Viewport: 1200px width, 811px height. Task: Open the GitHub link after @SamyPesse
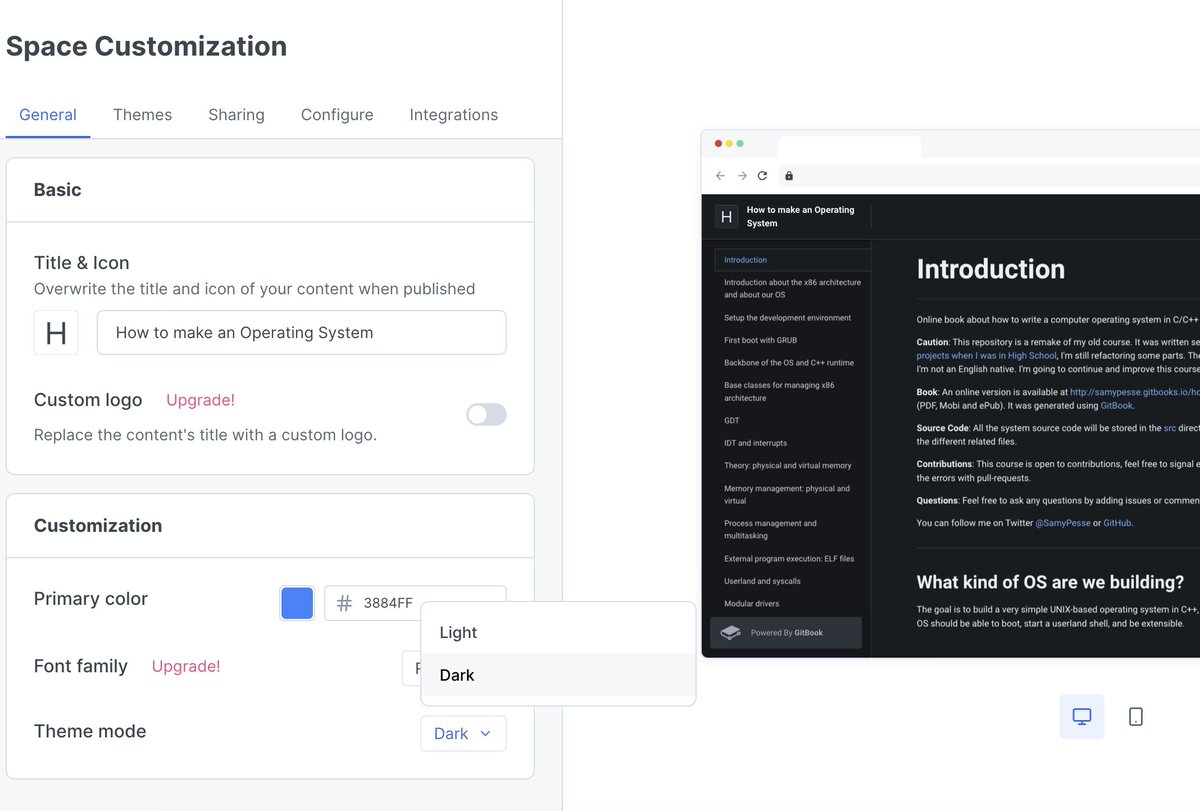click(x=1117, y=523)
